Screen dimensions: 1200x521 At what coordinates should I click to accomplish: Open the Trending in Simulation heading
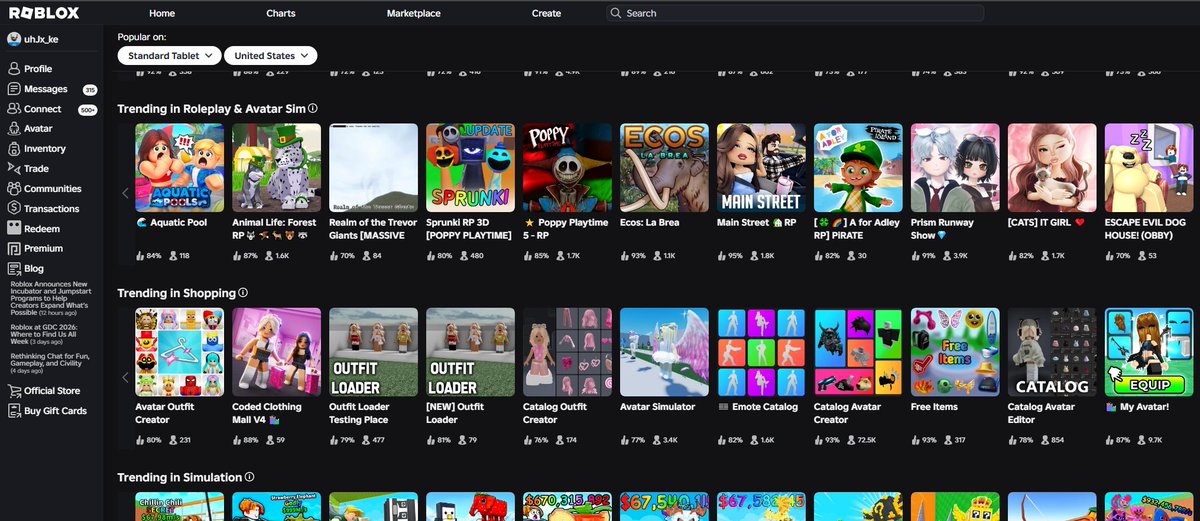click(180, 478)
